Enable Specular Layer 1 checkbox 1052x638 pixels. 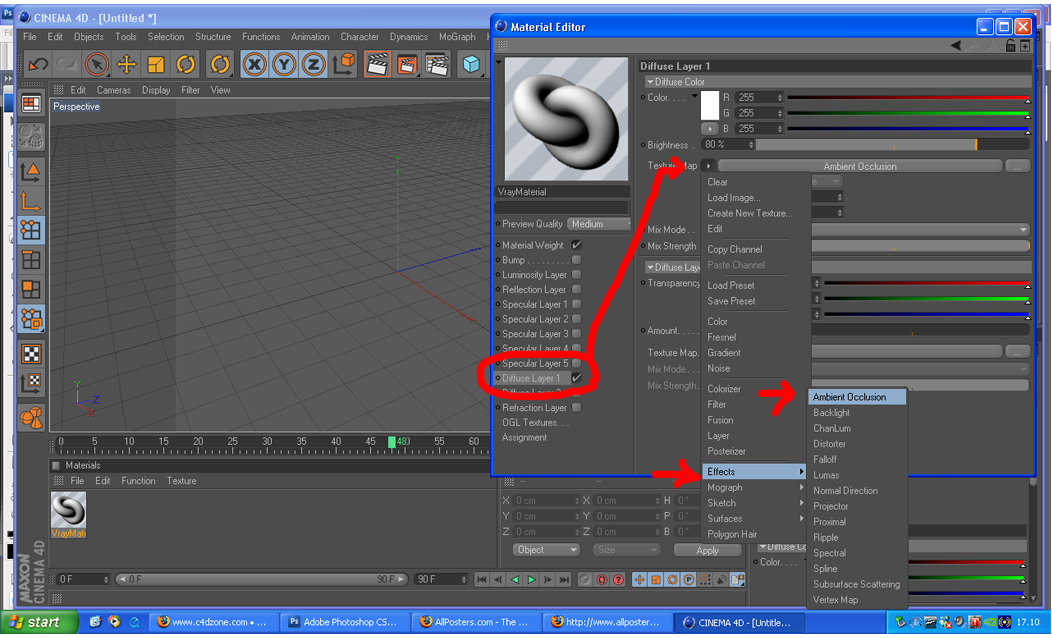[x=576, y=304]
